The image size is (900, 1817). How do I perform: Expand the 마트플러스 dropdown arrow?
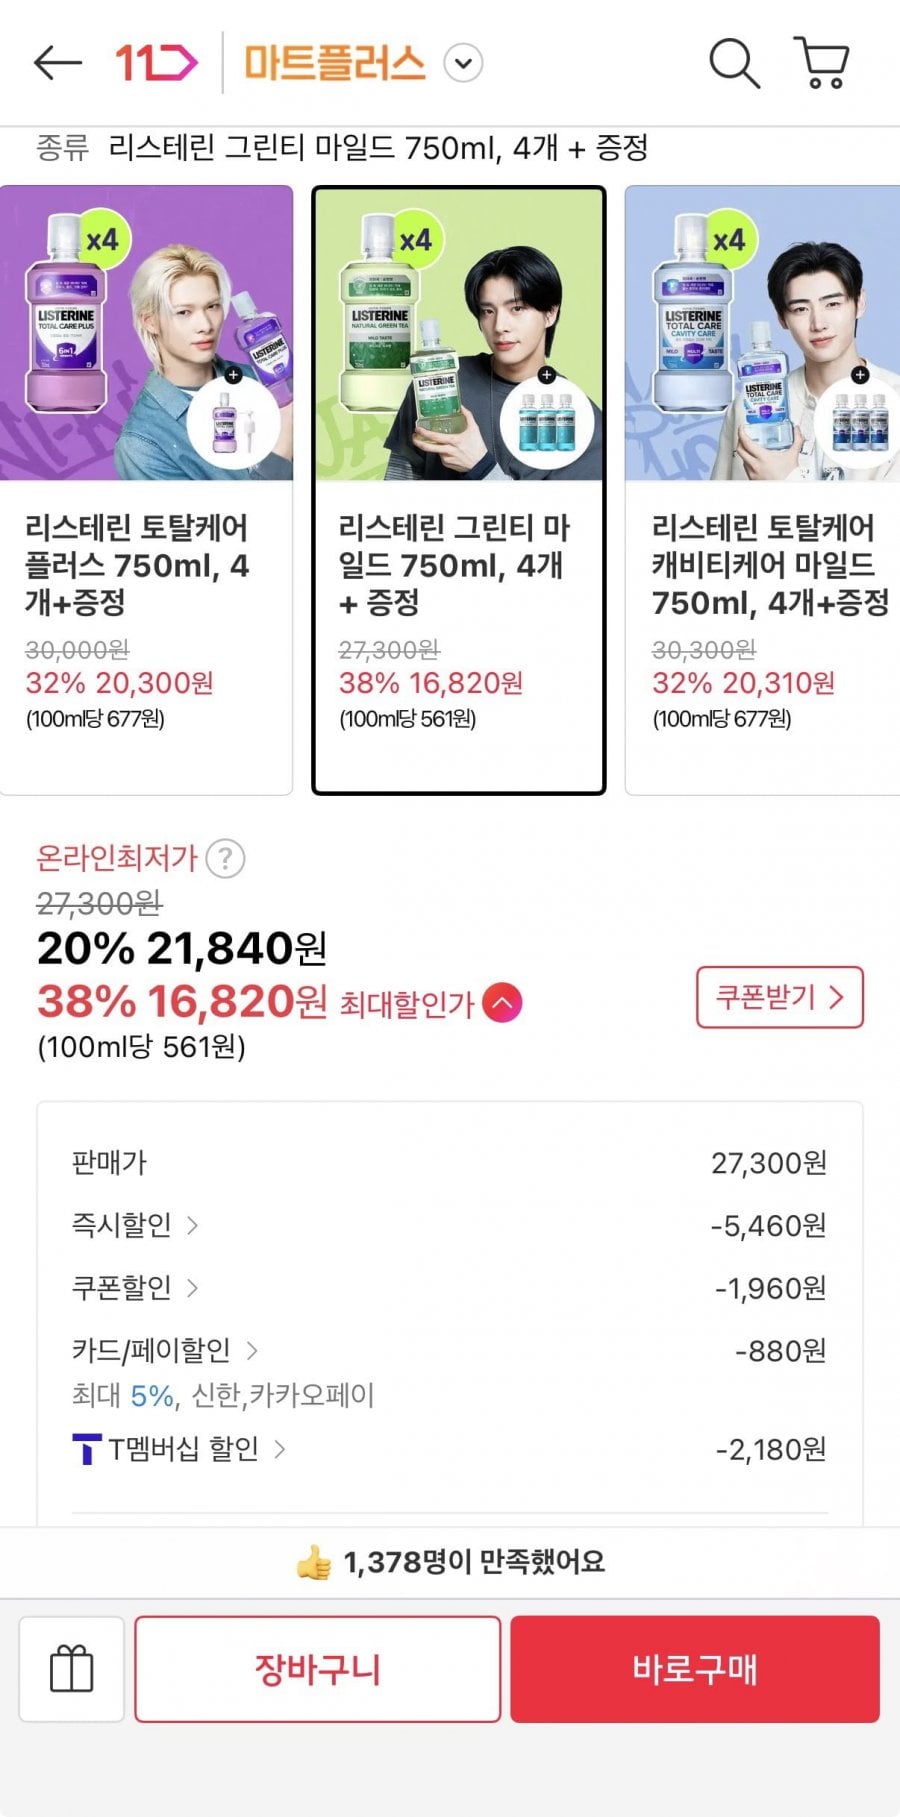pos(463,63)
